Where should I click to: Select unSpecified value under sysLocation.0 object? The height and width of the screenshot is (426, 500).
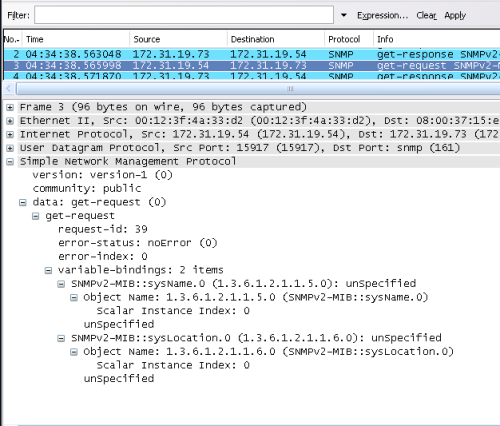pos(119,379)
